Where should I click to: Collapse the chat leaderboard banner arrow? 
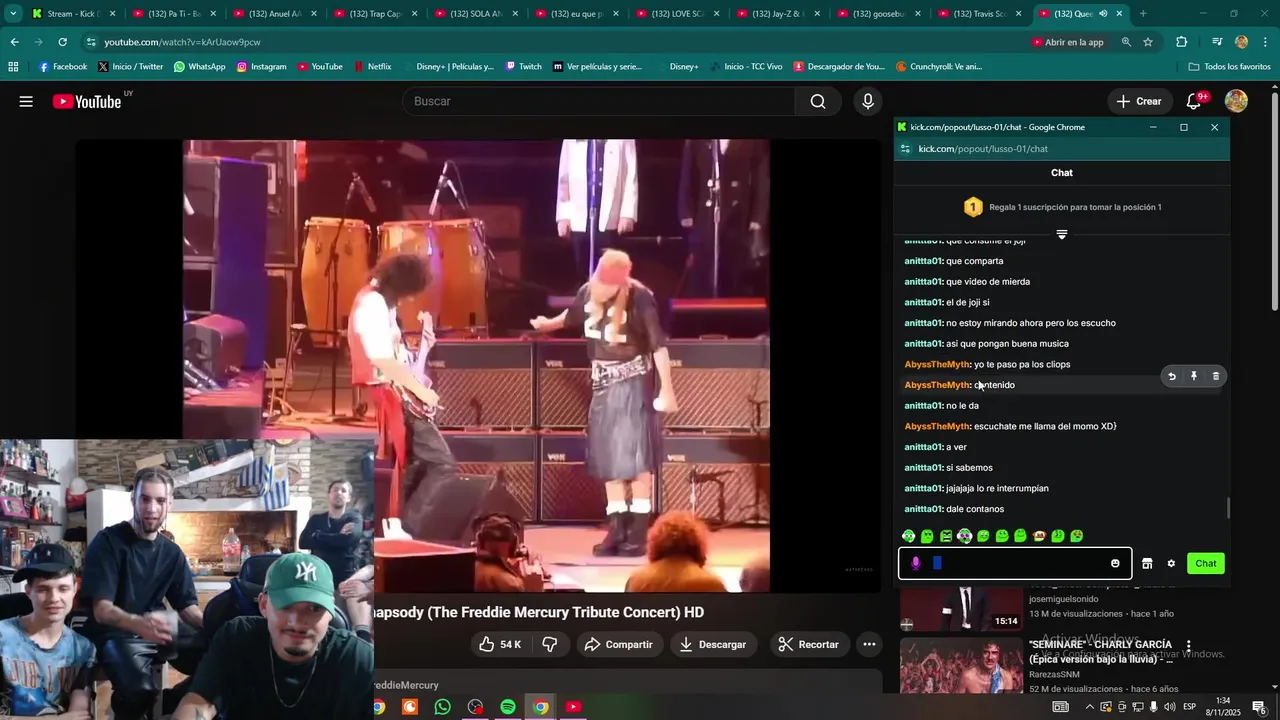[1062, 234]
